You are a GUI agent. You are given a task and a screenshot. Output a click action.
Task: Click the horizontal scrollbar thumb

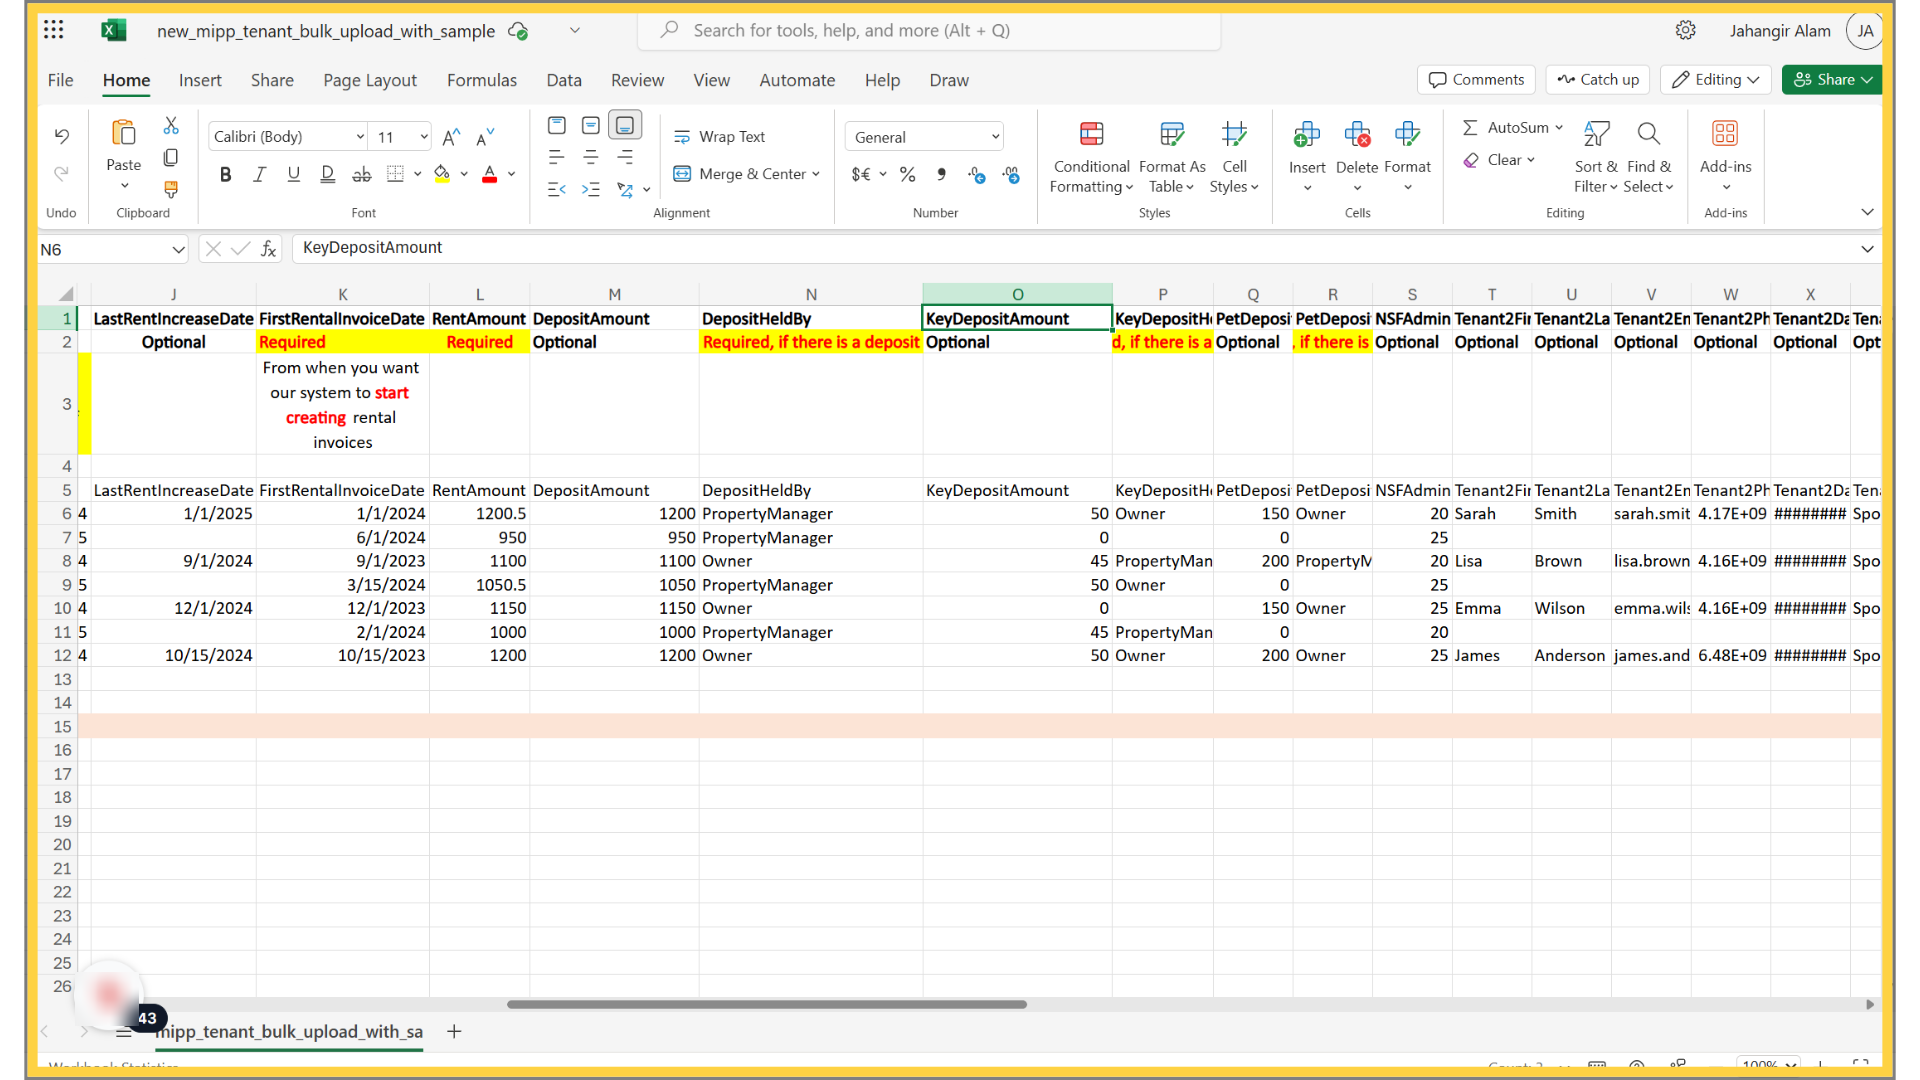(x=767, y=1004)
